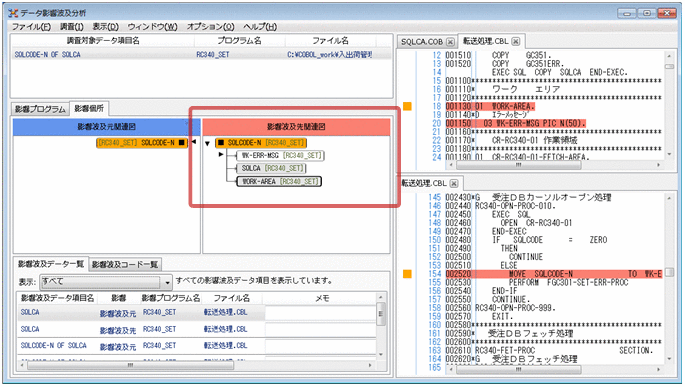
Task: Close the upper 転送処理.CBL tab with its x icon
Action: pyautogui.click(x=516, y=41)
